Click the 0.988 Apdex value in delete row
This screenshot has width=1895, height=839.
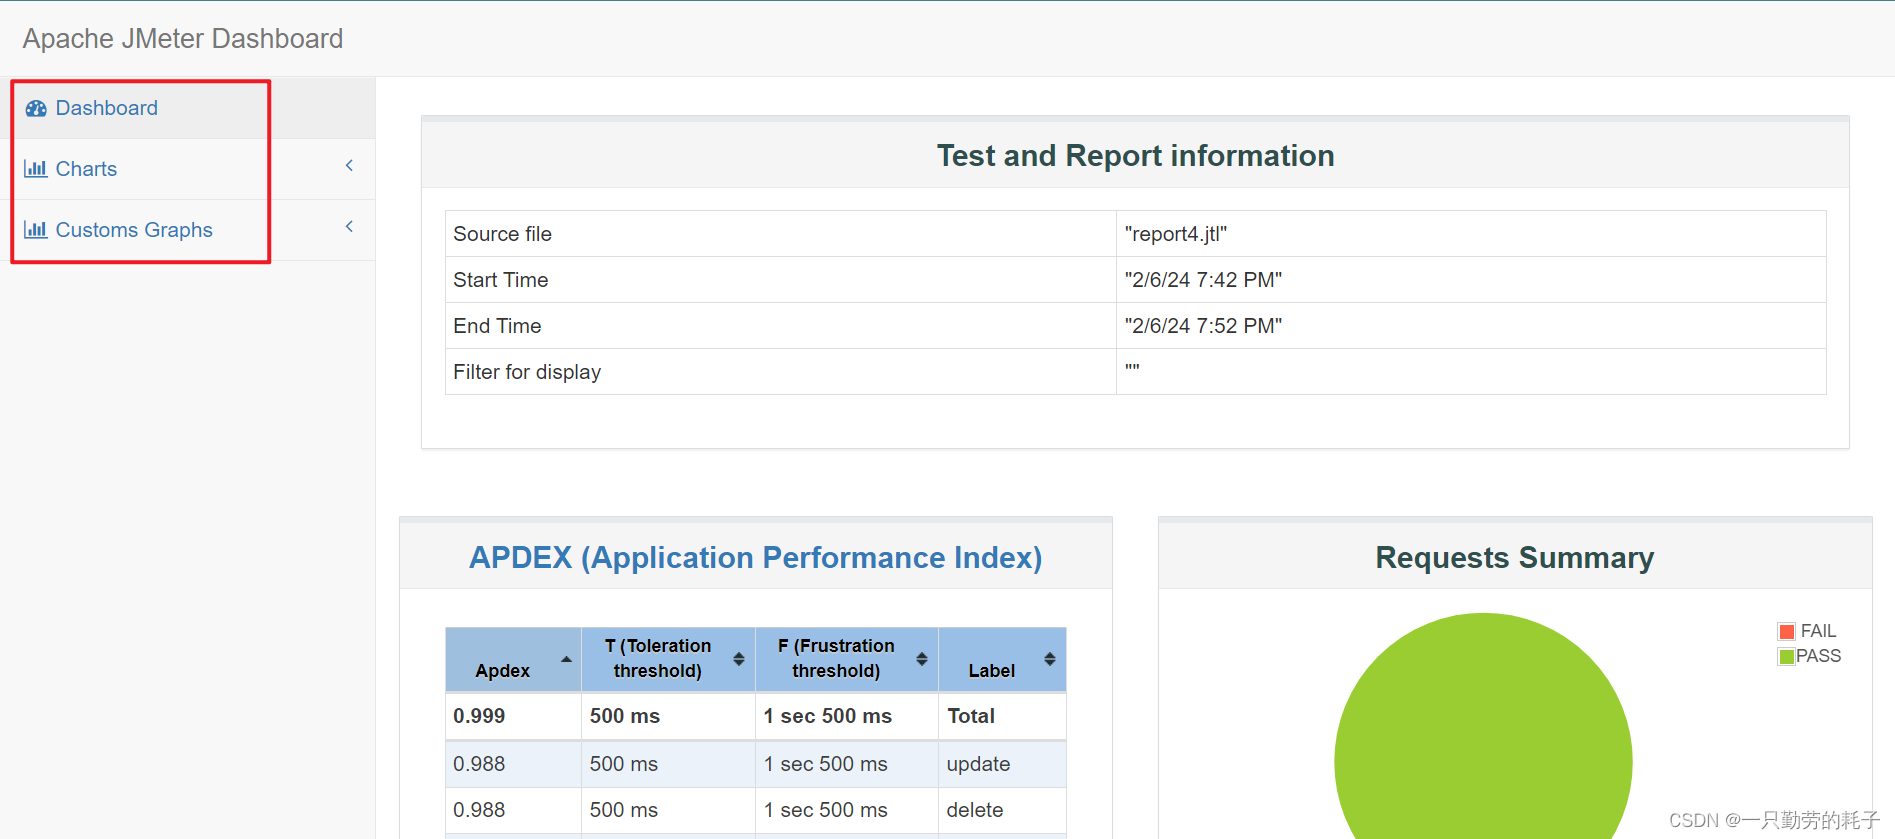[479, 810]
